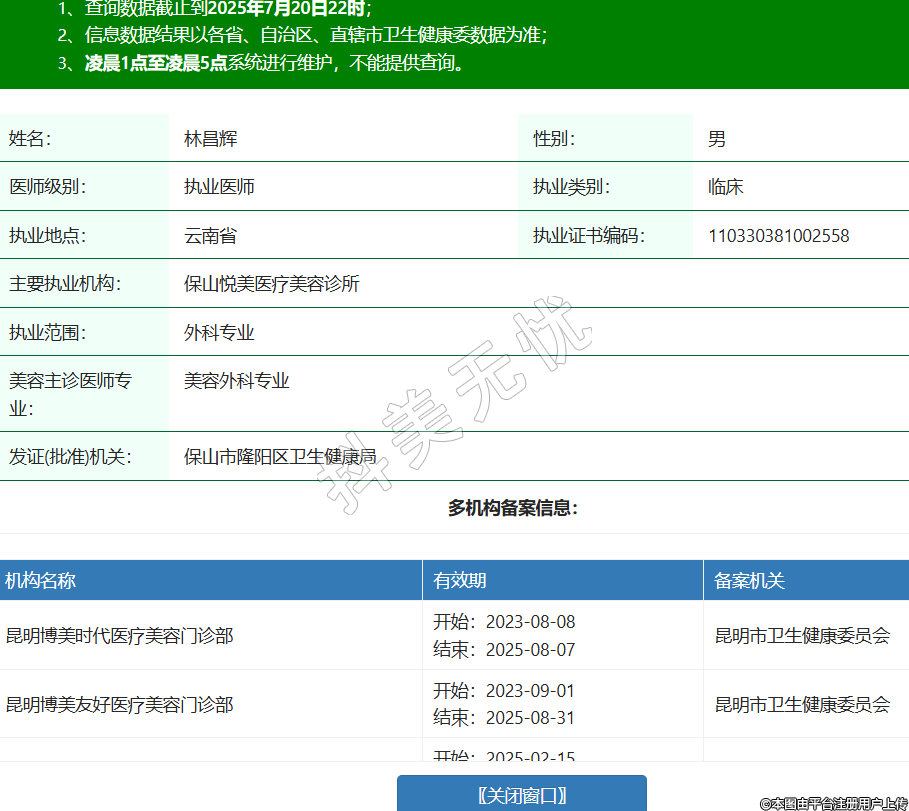
Task: Click the physician level value 执业医师
Action: [x=219, y=187]
